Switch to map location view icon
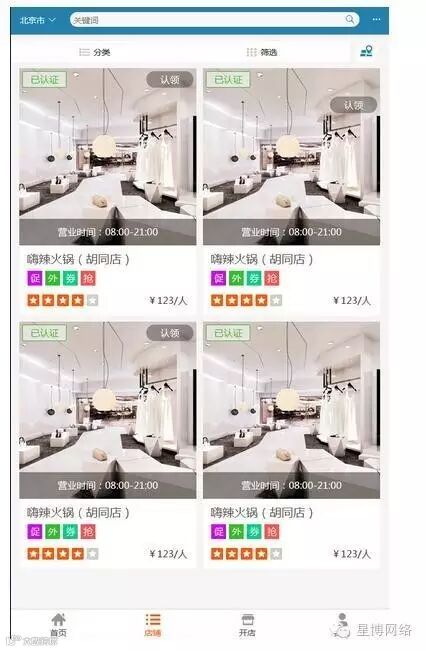The image size is (426, 651). (x=366, y=51)
